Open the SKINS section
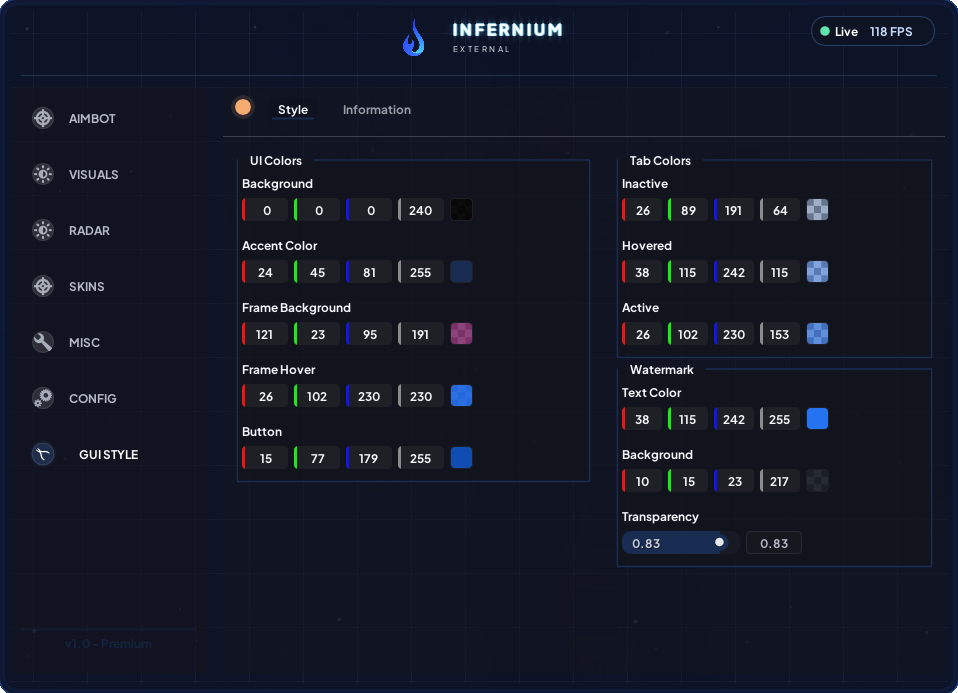Viewport: 958px width, 693px height. coord(87,287)
